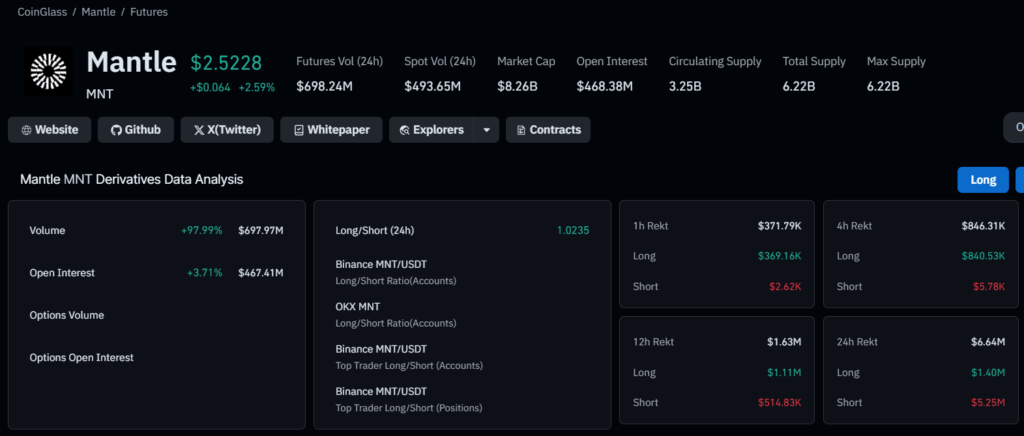Screen dimensions: 1024x436
Task: Click the file icon on Contracts button
Action: click(x=520, y=130)
